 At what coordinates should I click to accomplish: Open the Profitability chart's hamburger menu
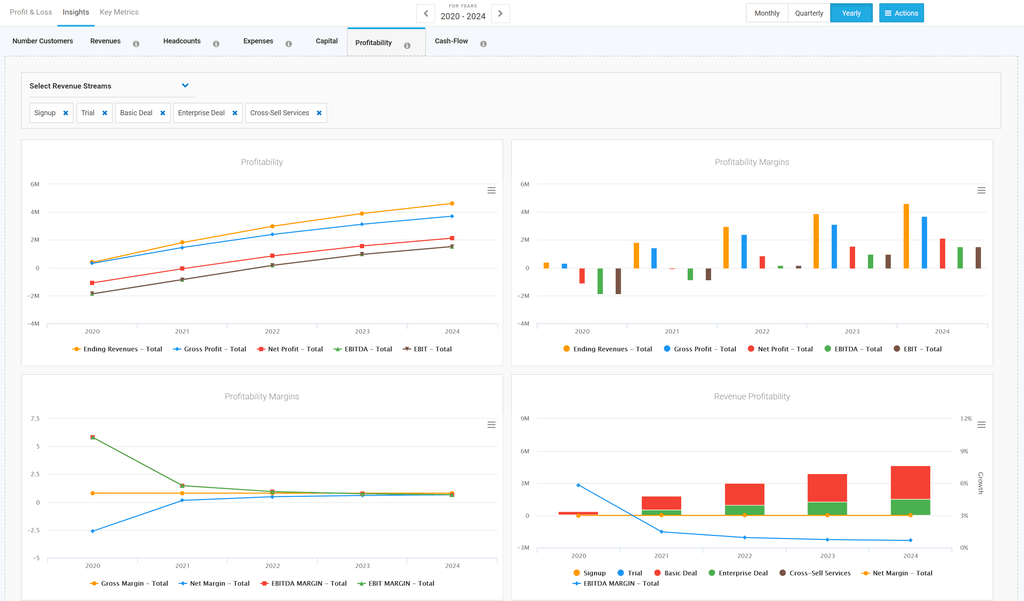pos(491,190)
